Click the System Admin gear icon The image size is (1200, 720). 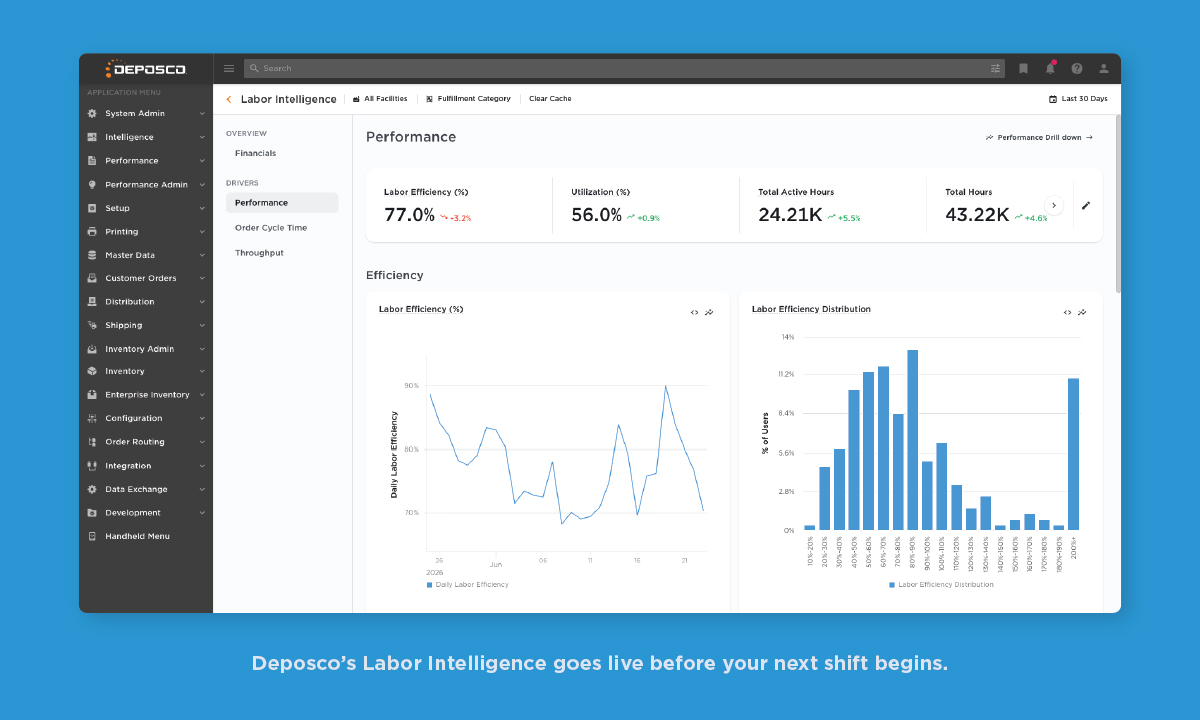(x=92, y=114)
